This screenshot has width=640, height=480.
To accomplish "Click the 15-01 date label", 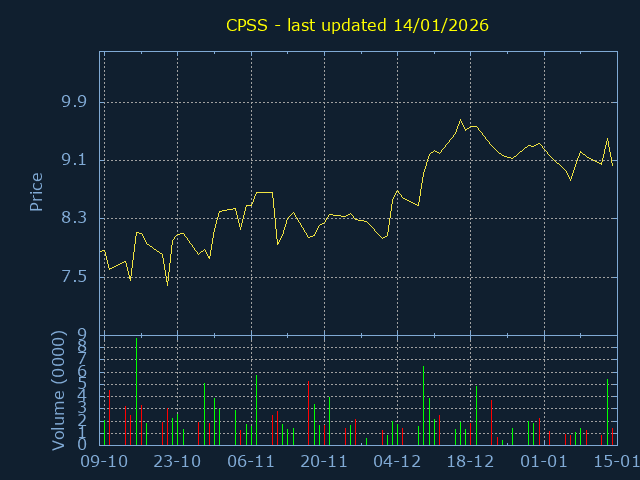I will pyautogui.click(x=616, y=461).
